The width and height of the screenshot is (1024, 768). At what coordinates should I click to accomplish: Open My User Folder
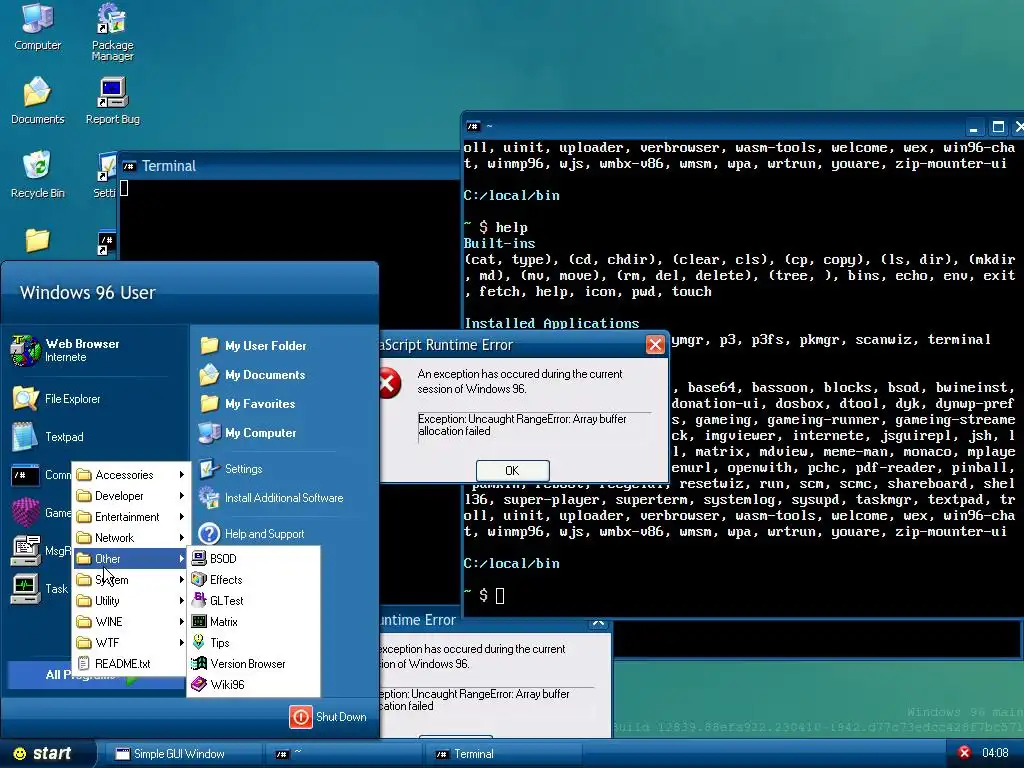click(x=253, y=345)
